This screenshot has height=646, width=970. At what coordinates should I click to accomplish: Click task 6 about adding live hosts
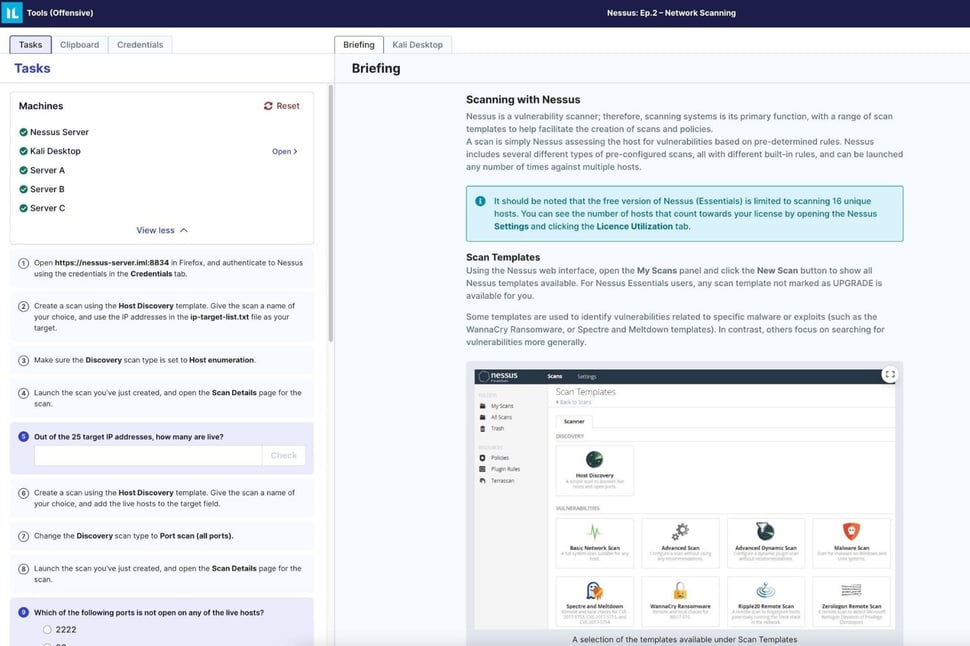[161, 498]
